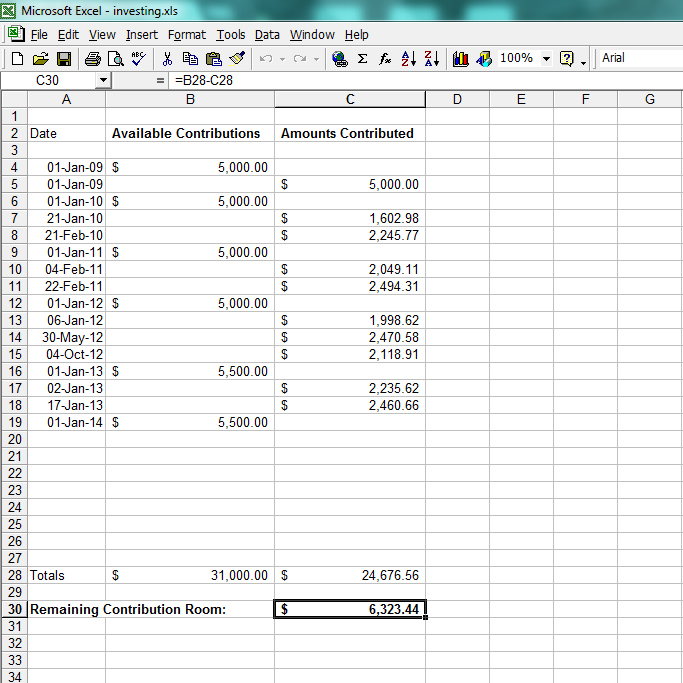Insert Hyperlink globe icon
Viewport: 683px width, 683px height.
pos(339,58)
